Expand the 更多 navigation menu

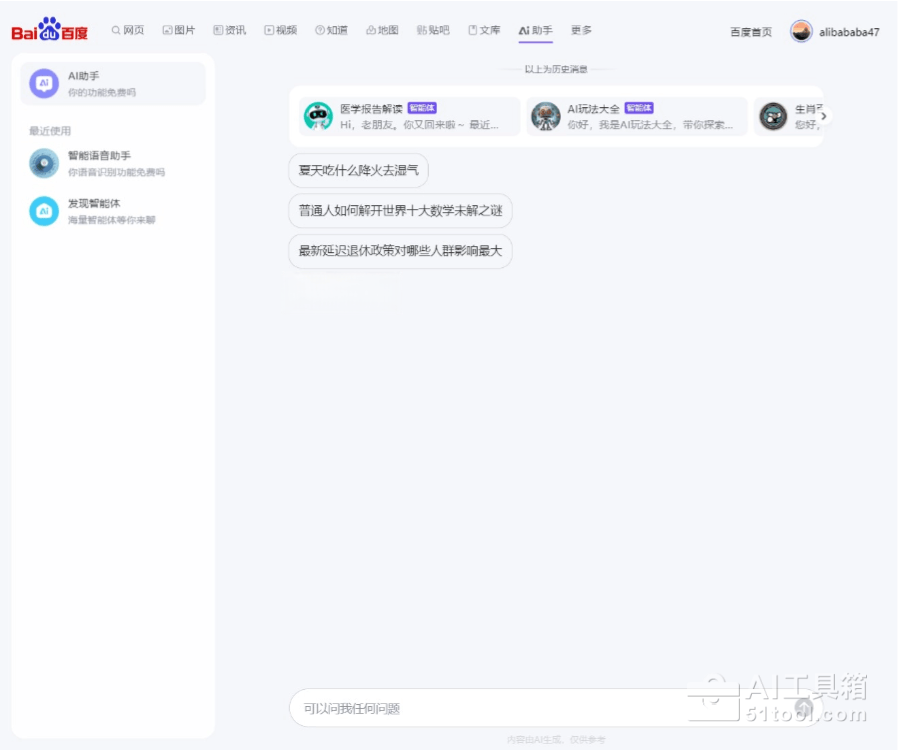pyautogui.click(x=581, y=31)
